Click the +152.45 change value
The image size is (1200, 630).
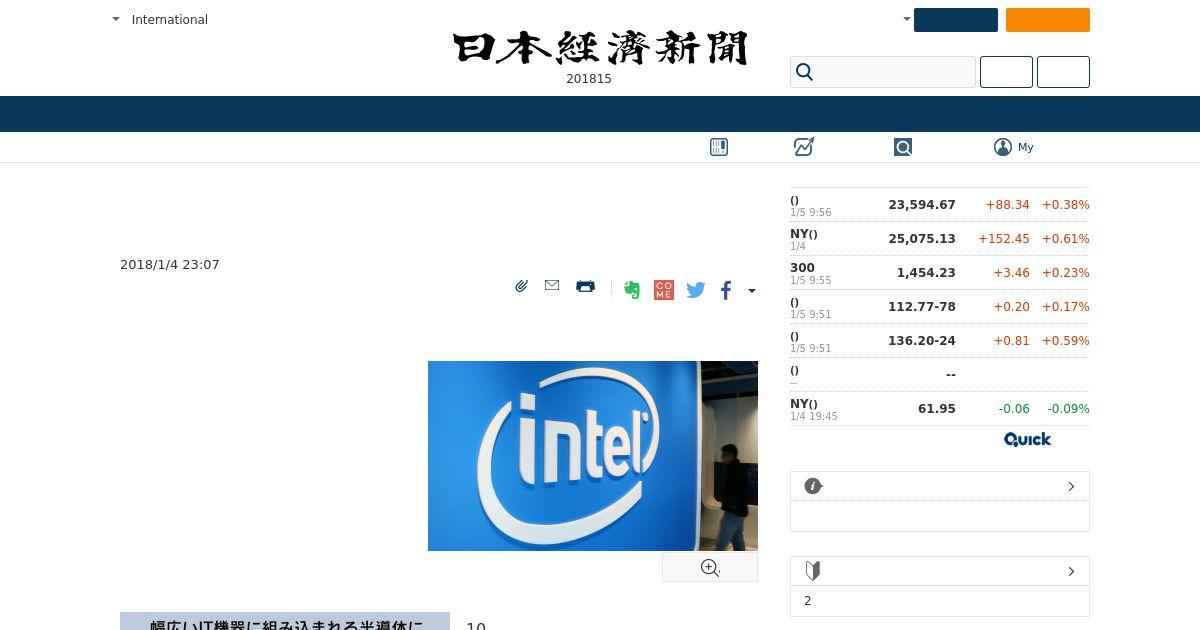(x=1004, y=239)
